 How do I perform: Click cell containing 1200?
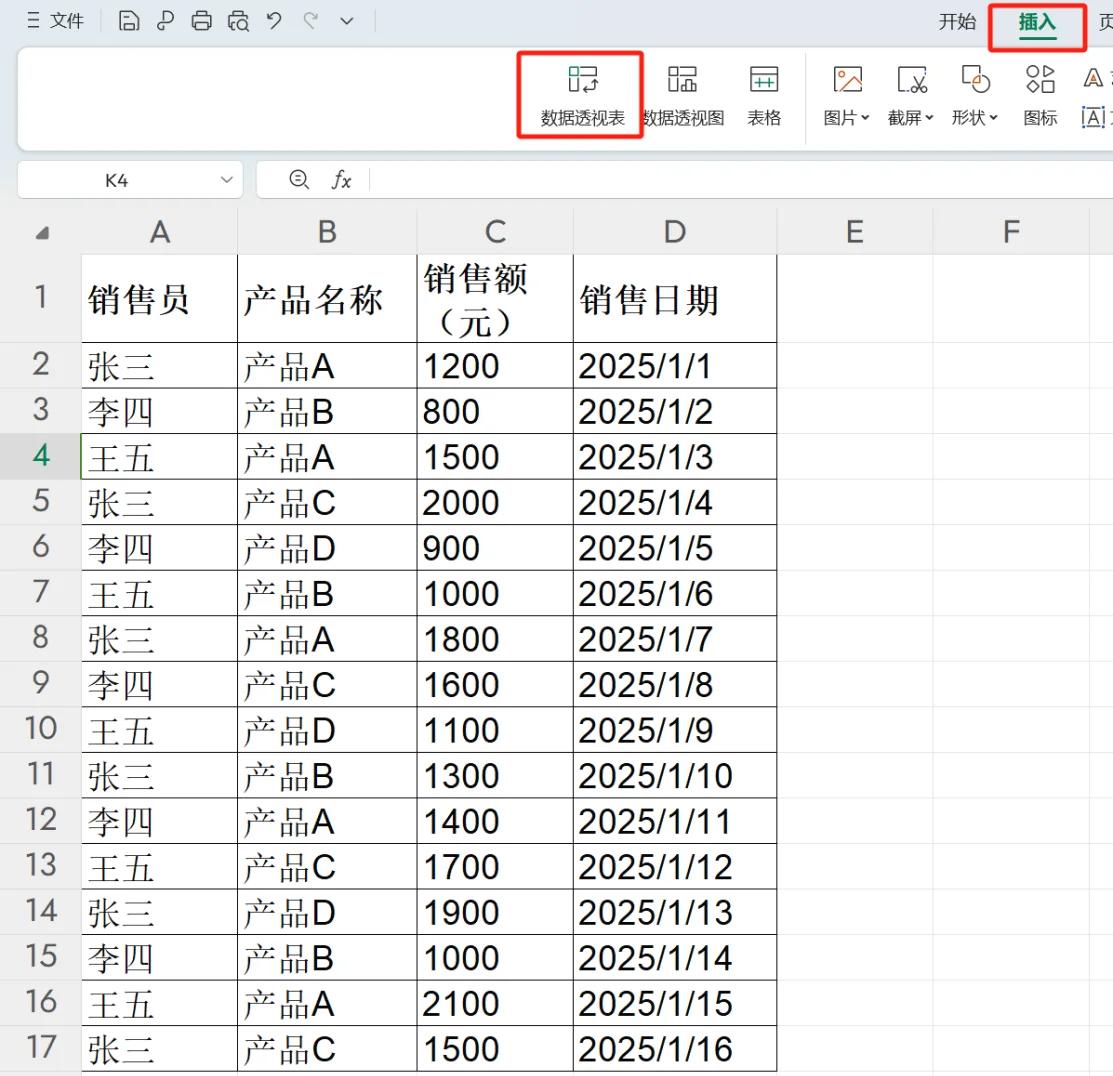click(x=495, y=366)
